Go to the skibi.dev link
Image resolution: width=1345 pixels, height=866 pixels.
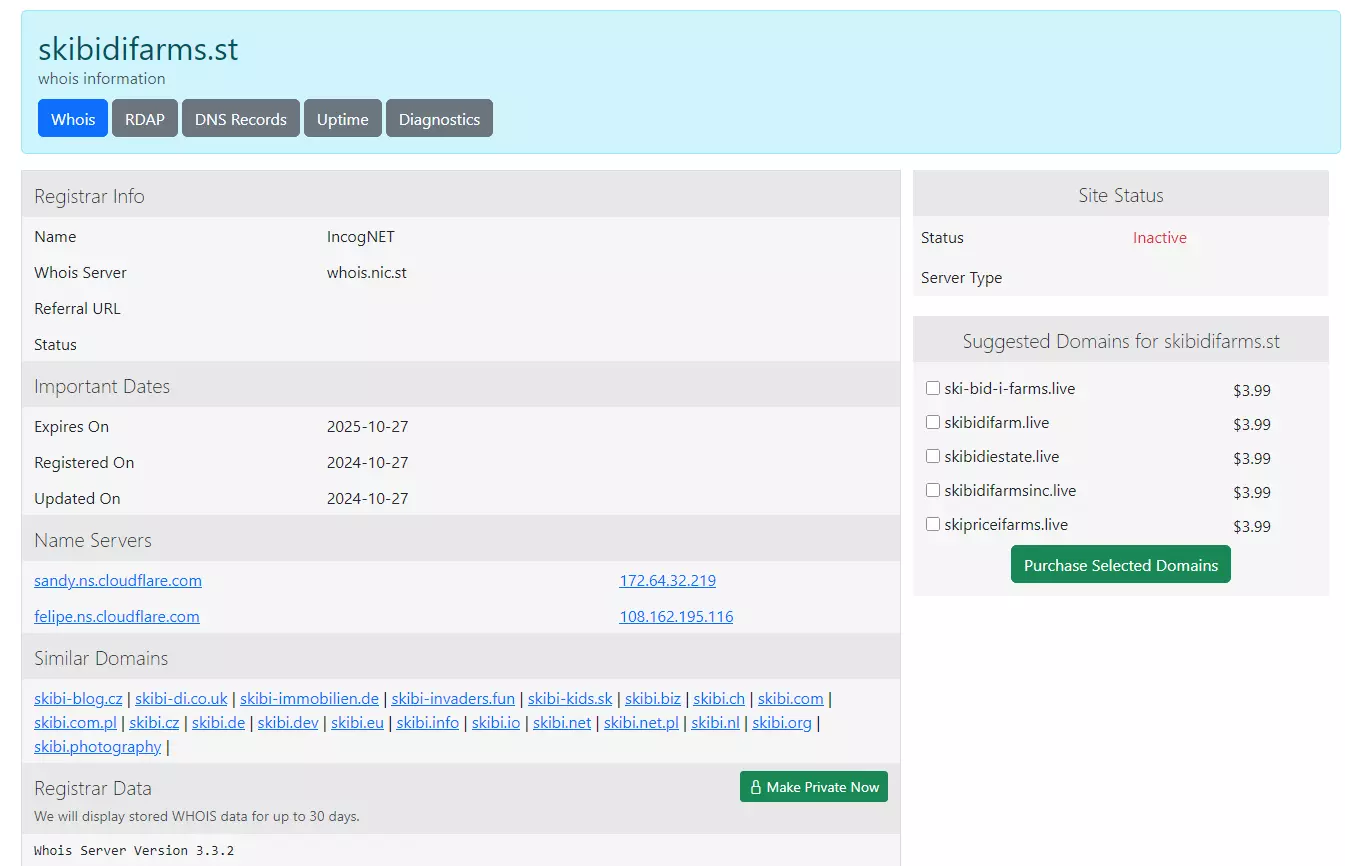(288, 722)
